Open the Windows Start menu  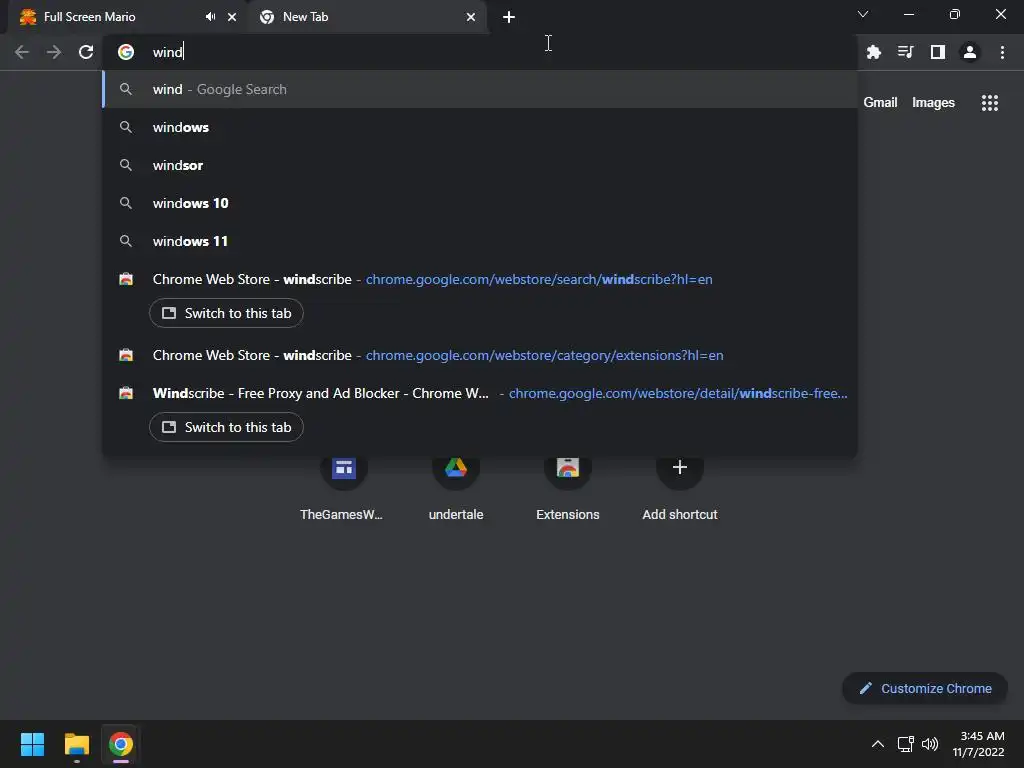32,744
